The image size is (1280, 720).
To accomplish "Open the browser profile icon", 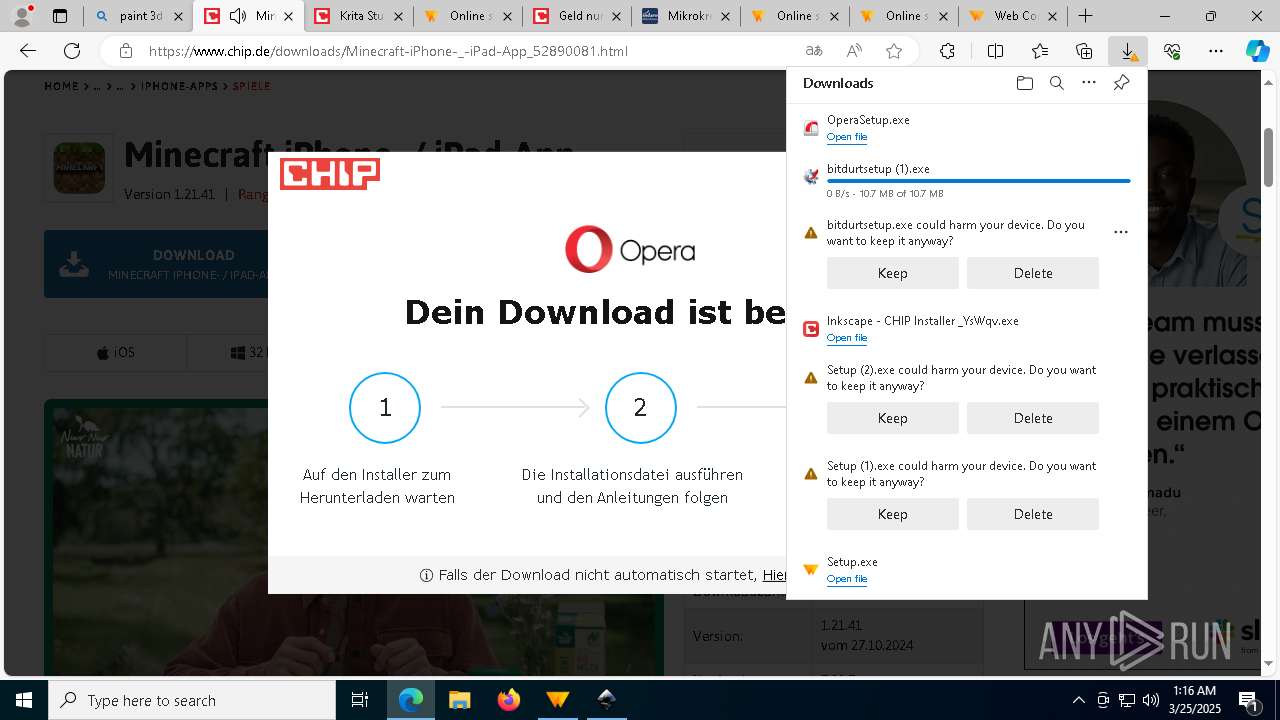I will pyautogui.click(x=22, y=16).
